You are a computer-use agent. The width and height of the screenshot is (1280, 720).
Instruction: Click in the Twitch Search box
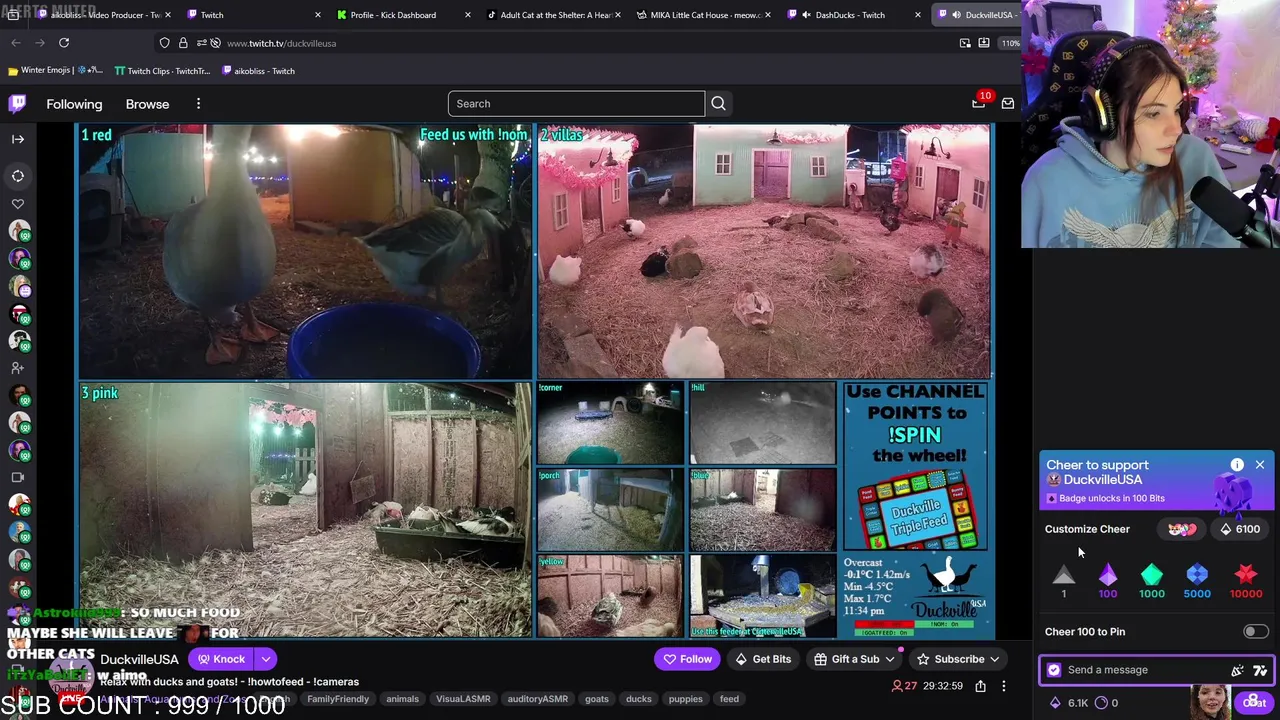[x=576, y=104]
